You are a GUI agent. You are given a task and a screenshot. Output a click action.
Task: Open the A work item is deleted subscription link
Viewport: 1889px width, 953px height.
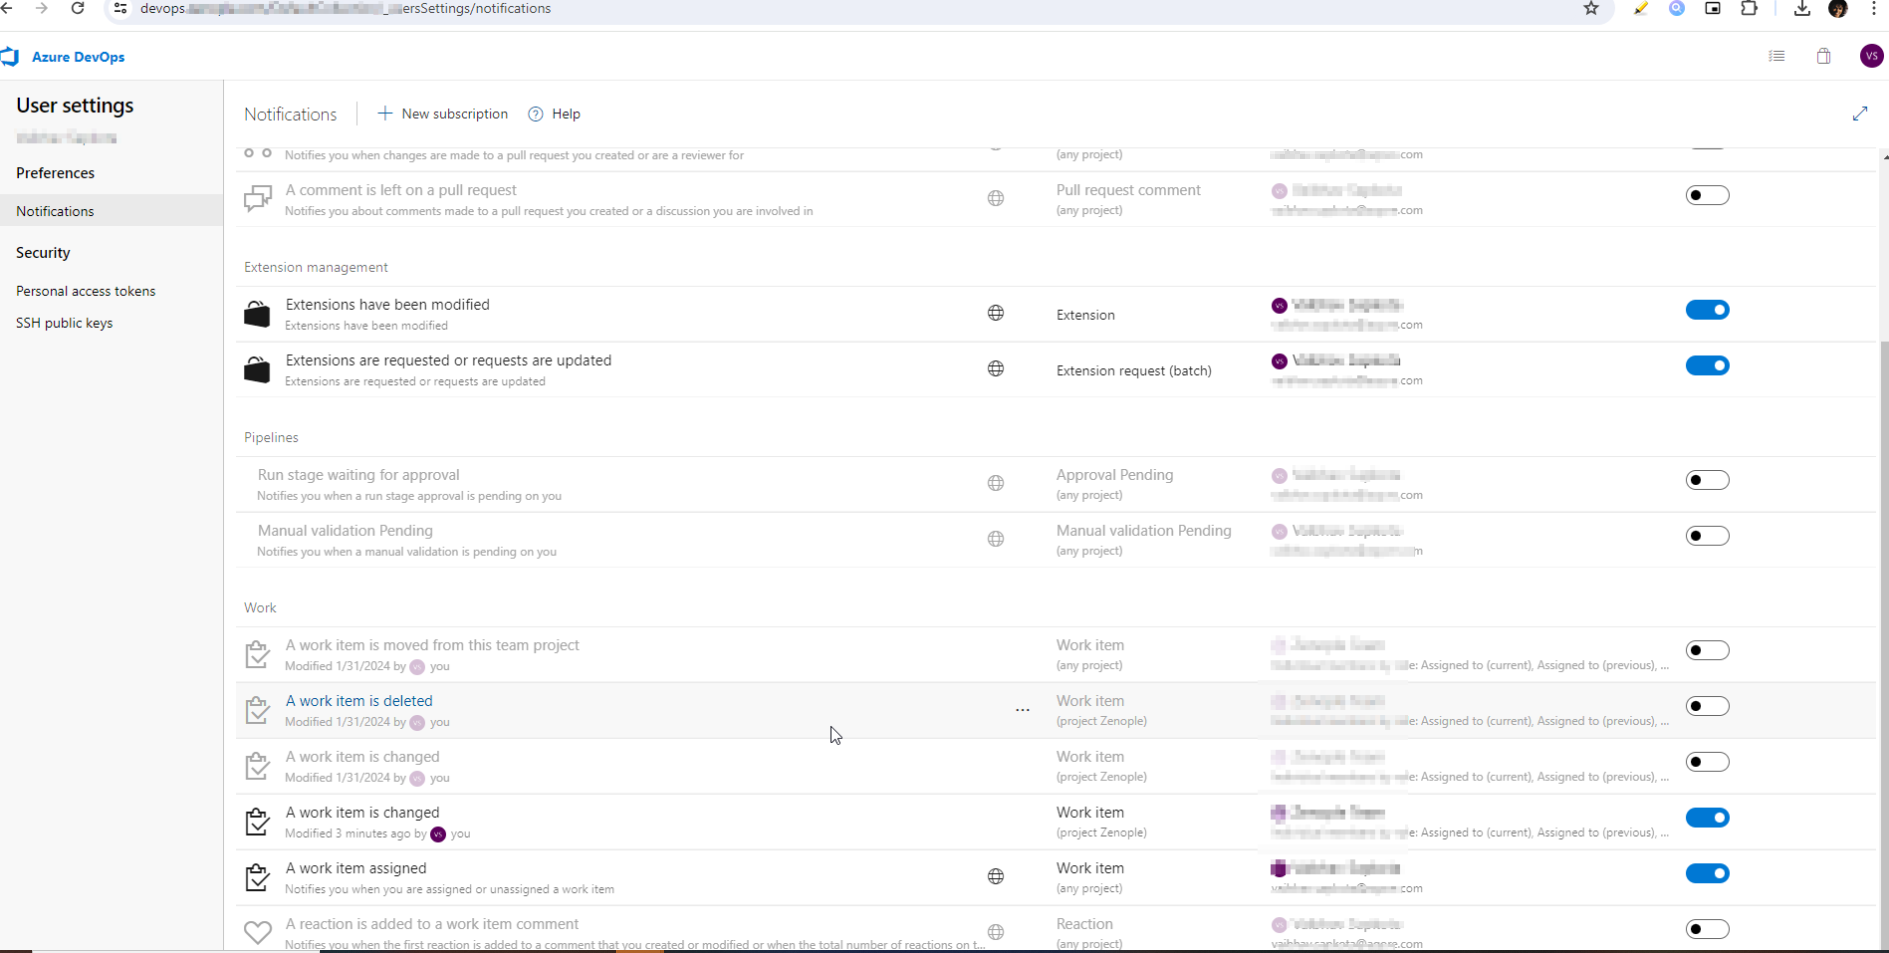pos(359,700)
